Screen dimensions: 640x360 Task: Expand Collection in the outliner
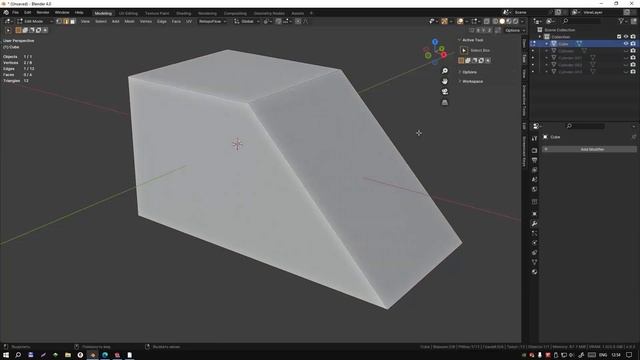click(540, 37)
